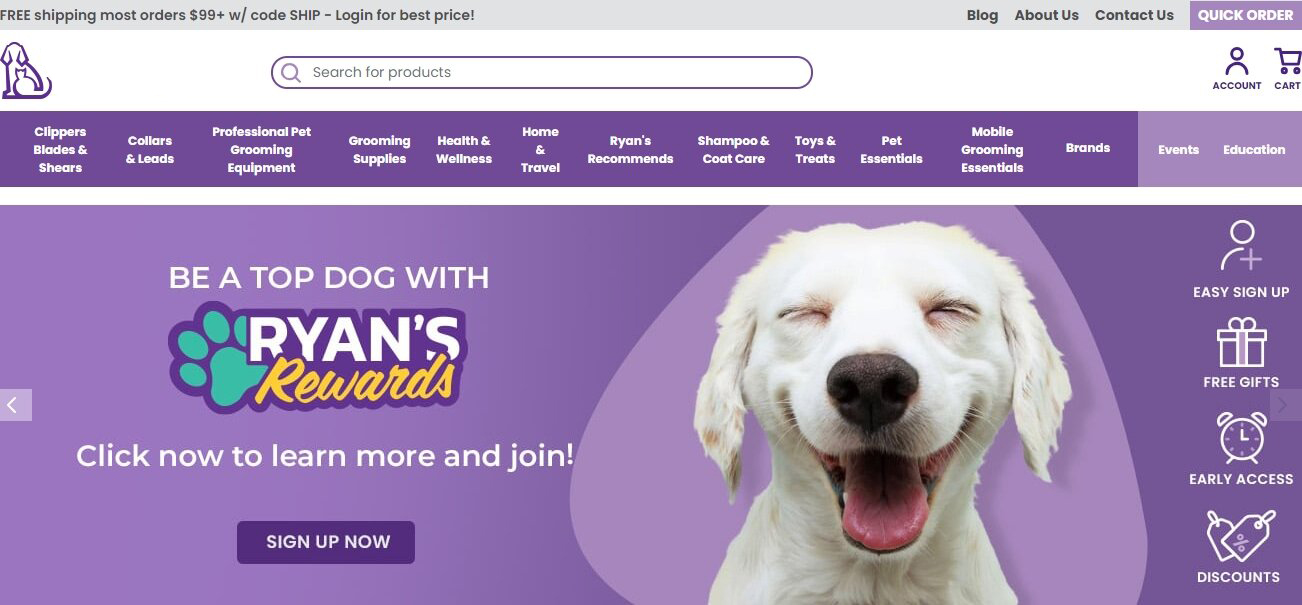
Task: Click the Quick Order button
Action: click(1246, 15)
